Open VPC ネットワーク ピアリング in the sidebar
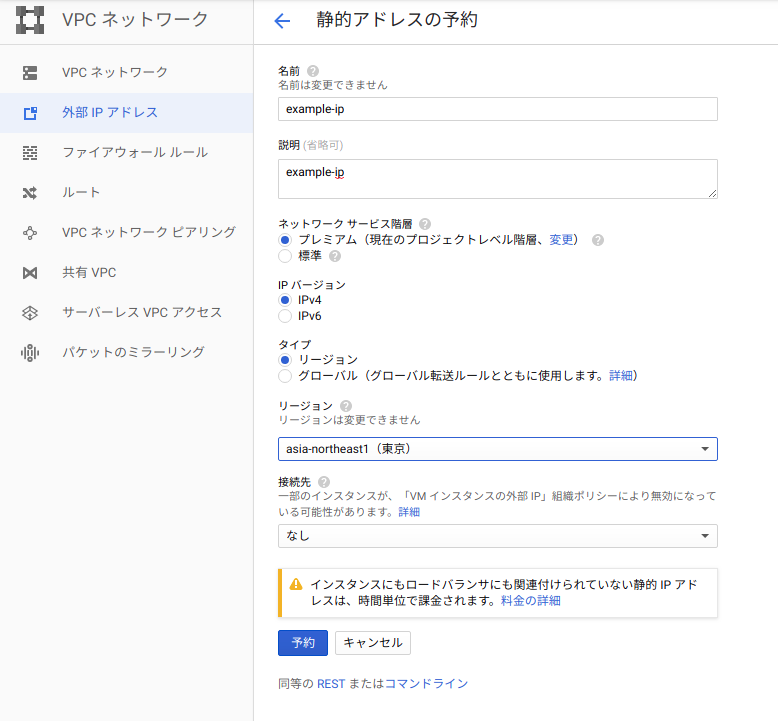This screenshot has width=778, height=721. click(x=127, y=233)
